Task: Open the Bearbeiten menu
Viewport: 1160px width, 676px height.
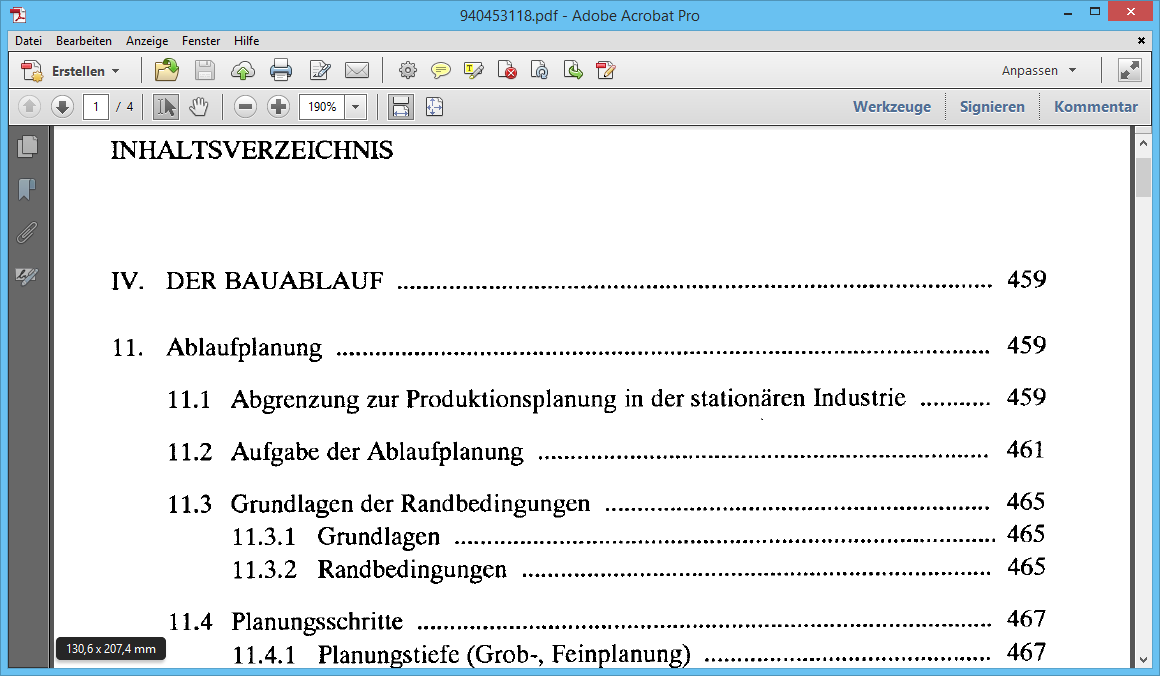Action: pos(84,41)
